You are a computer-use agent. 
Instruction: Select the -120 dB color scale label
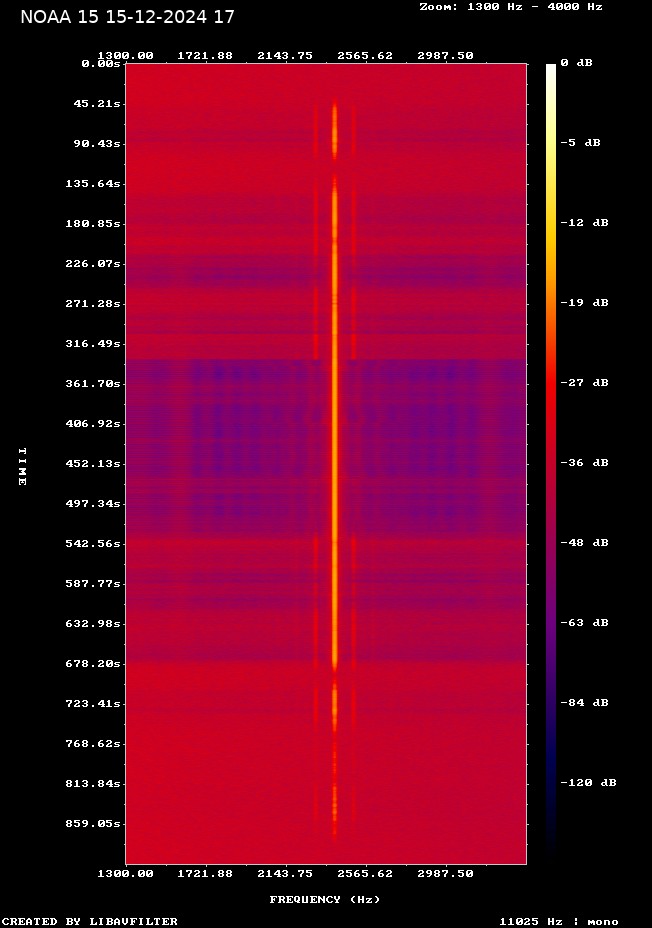588,783
